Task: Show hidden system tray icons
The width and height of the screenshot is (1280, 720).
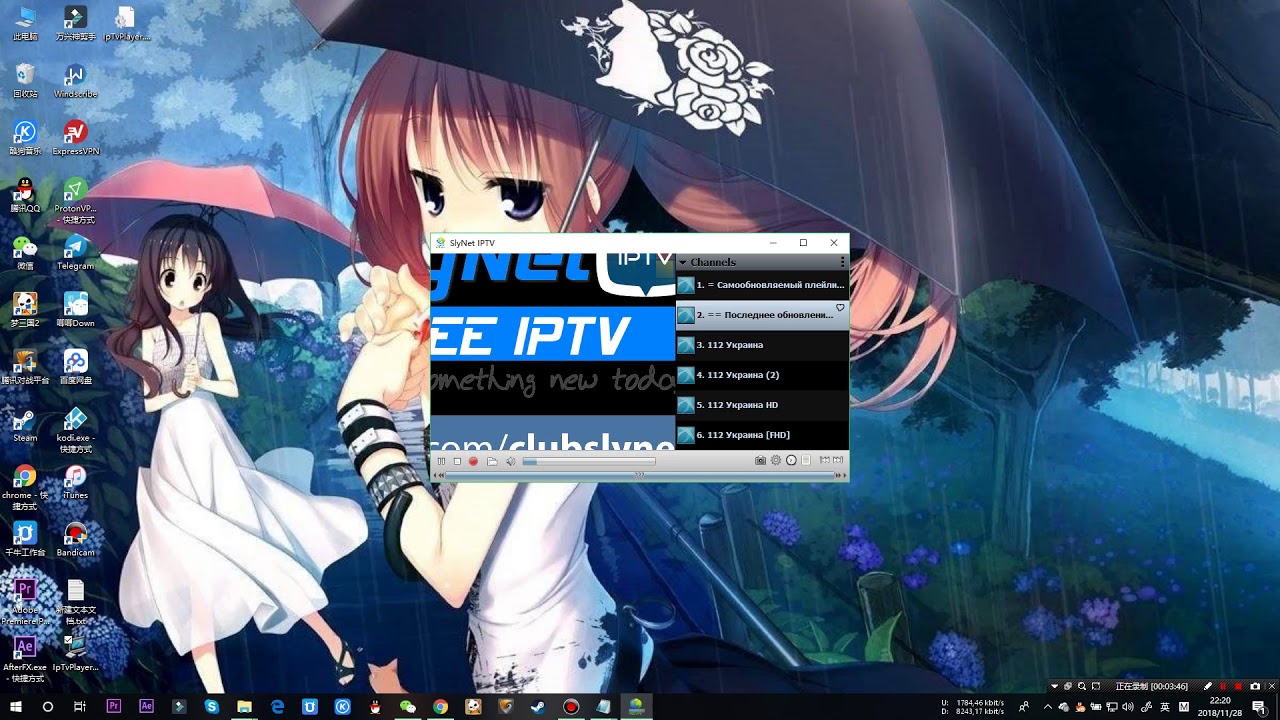Action: pos(1048,707)
